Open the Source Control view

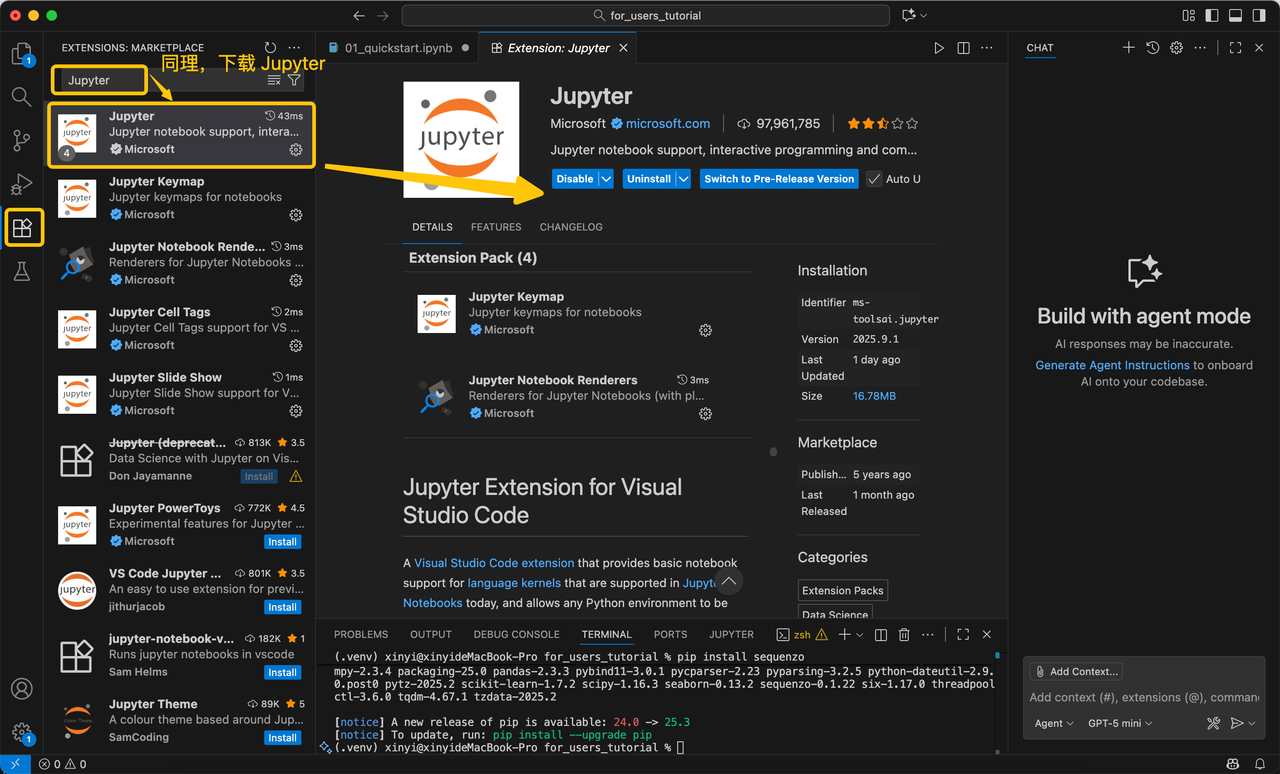pyautogui.click(x=21, y=140)
